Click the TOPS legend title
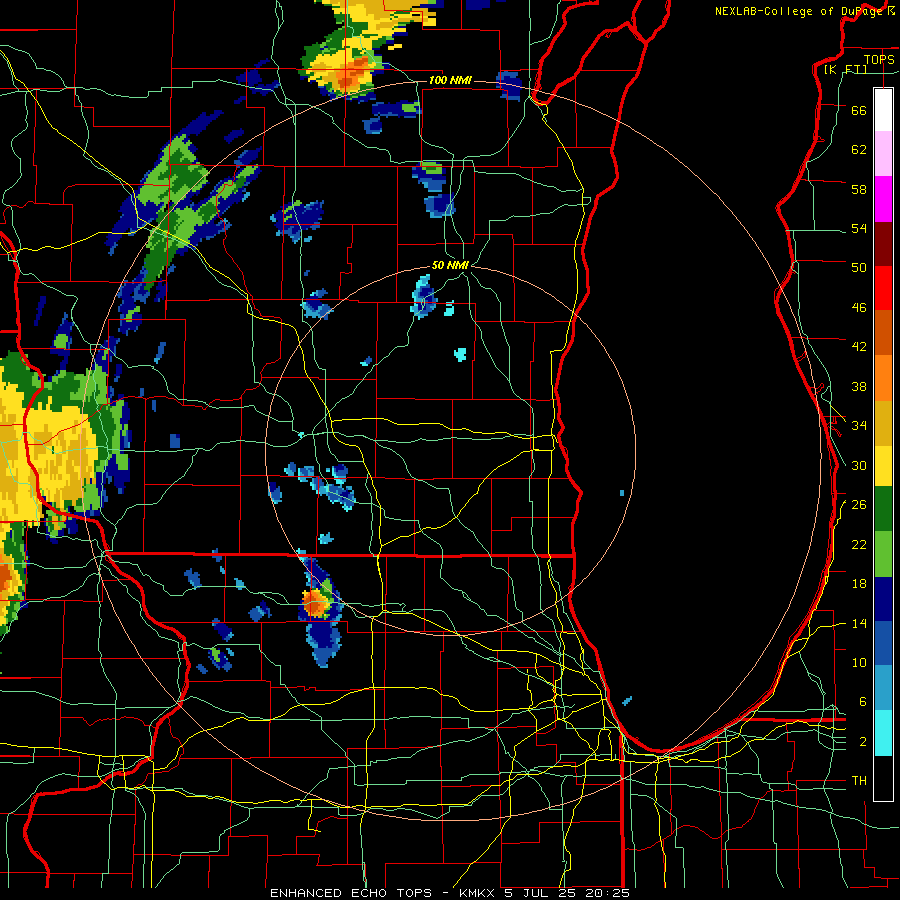Viewport: 900px width, 900px height. coord(879,59)
